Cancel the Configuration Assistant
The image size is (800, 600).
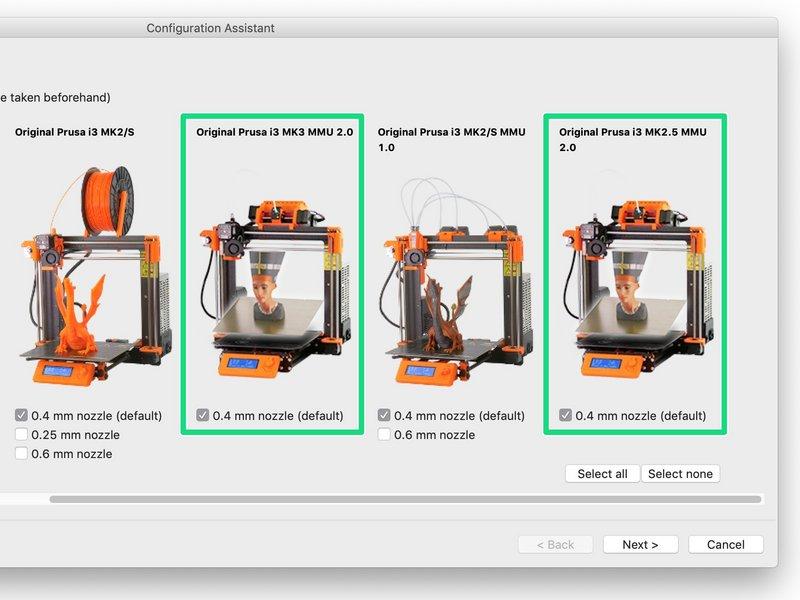pos(726,544)
